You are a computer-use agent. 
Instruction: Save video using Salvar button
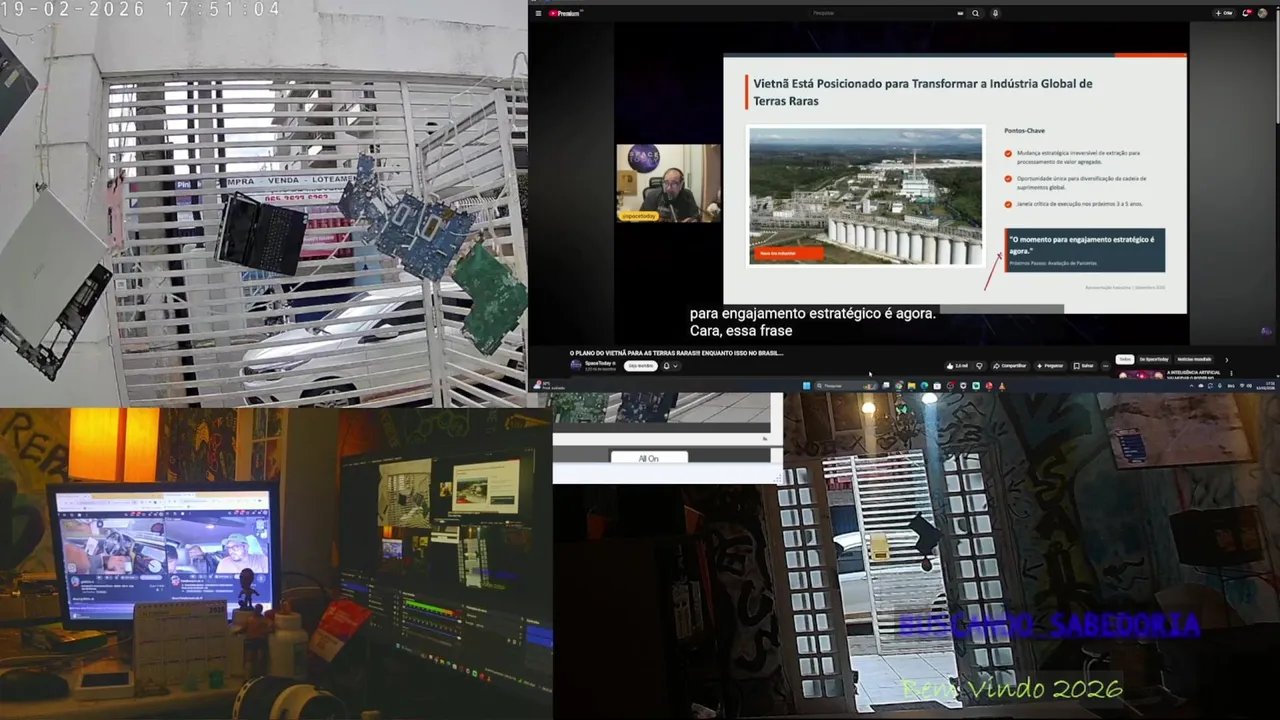pyautogui.click(x=1084, y=366)
